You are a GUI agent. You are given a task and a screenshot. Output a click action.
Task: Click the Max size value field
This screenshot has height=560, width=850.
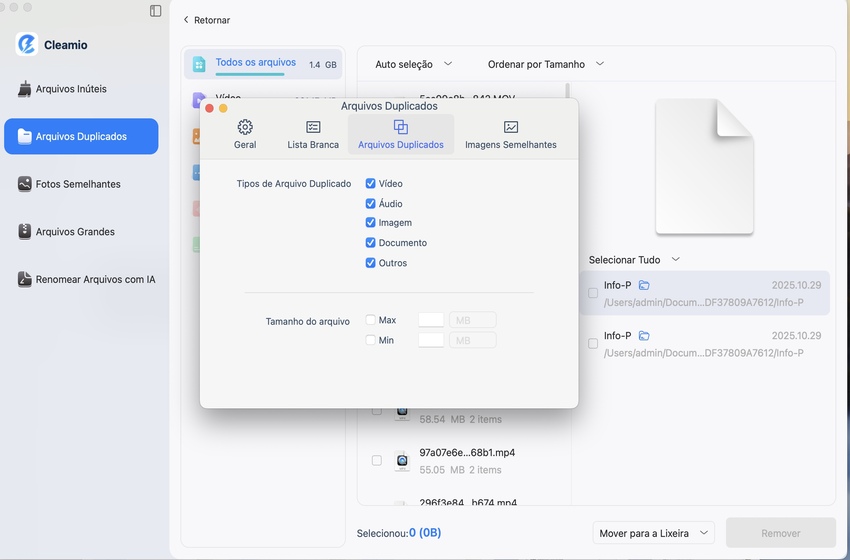click(x=431, y=320)
